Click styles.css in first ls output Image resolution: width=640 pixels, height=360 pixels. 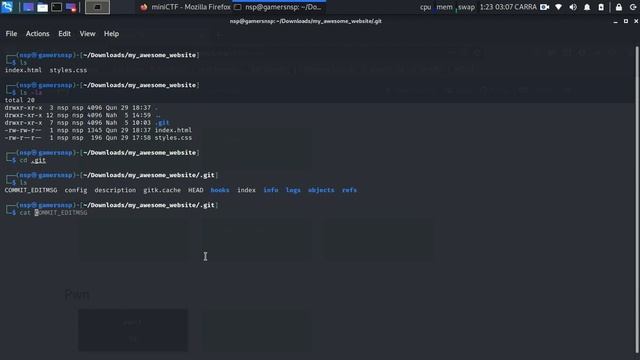[68, 70]
